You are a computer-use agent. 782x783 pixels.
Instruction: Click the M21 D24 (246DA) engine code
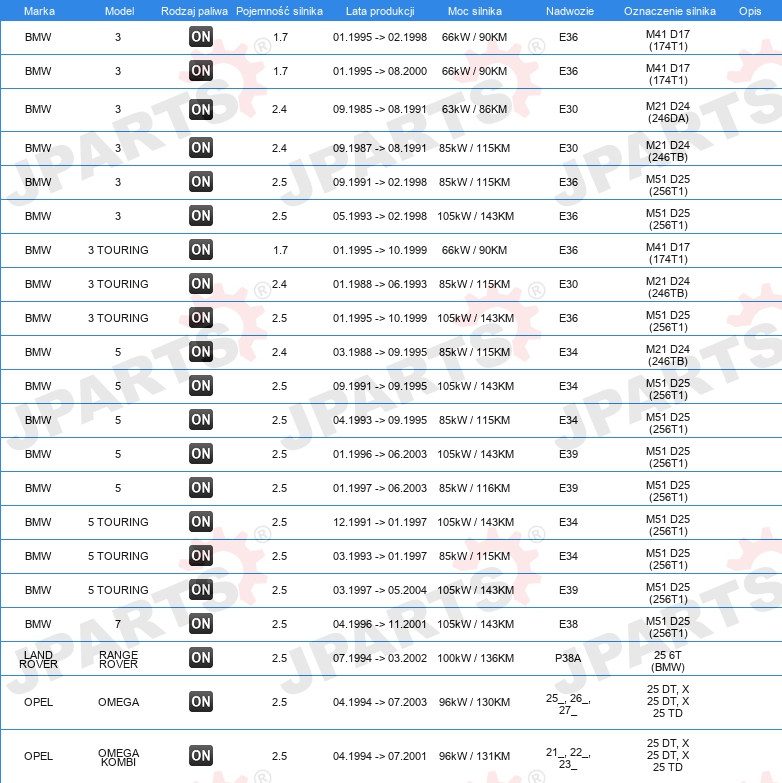[x=668, y=112]
